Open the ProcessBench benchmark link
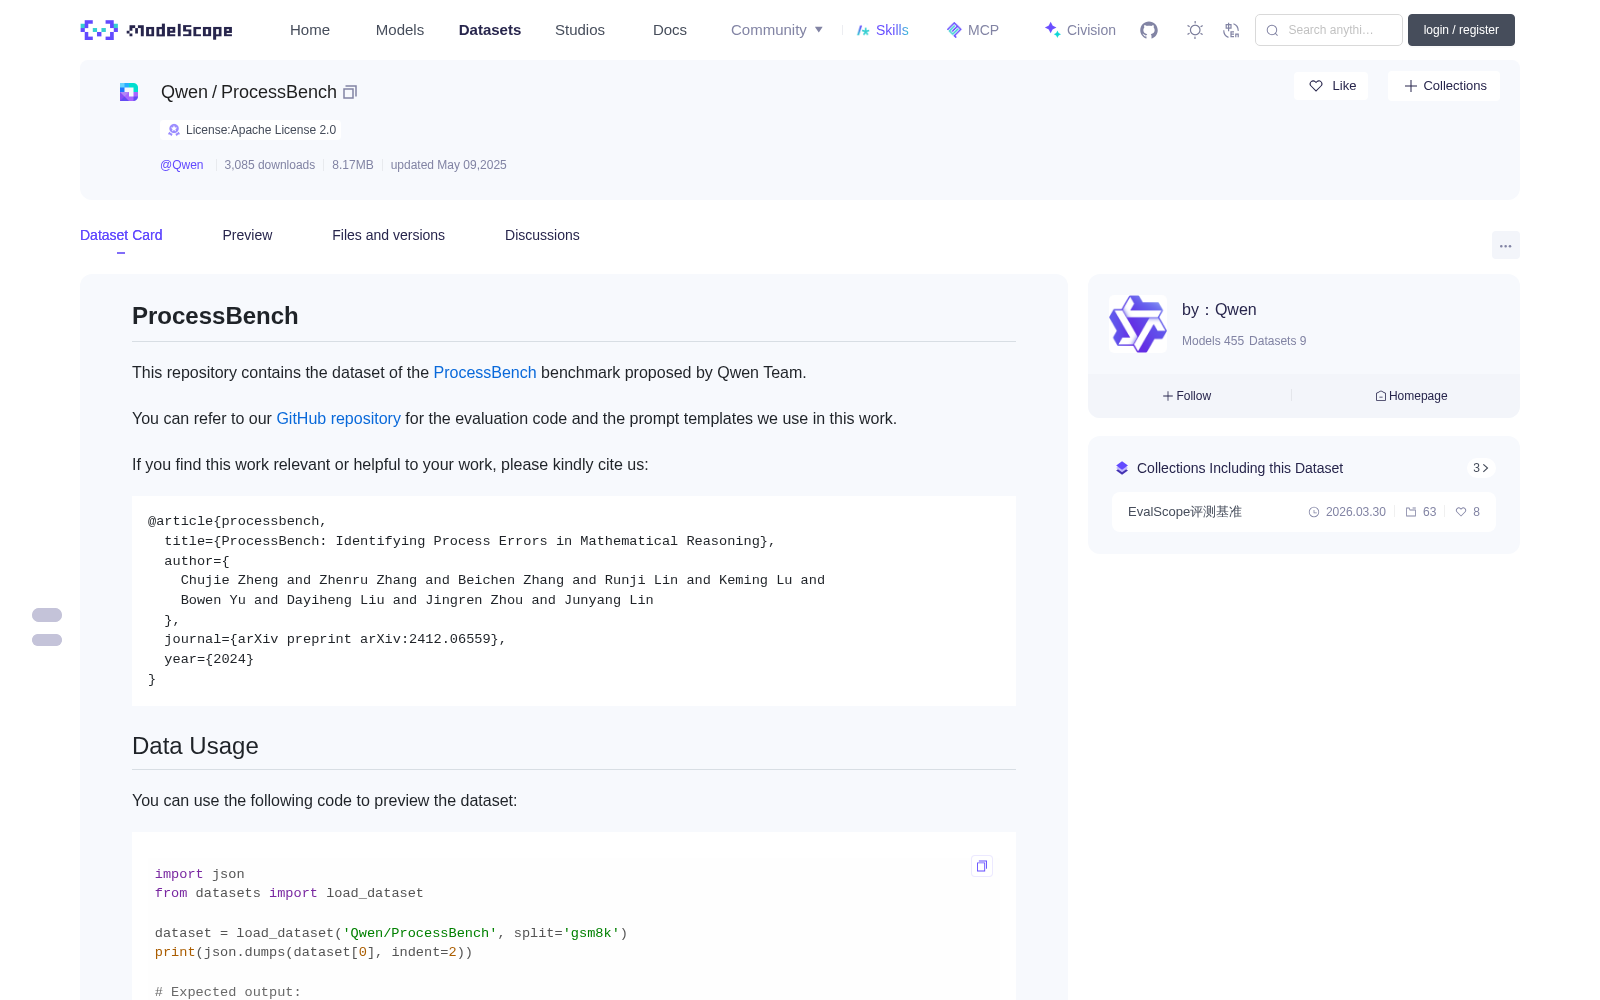 click(x=485, y=372)
